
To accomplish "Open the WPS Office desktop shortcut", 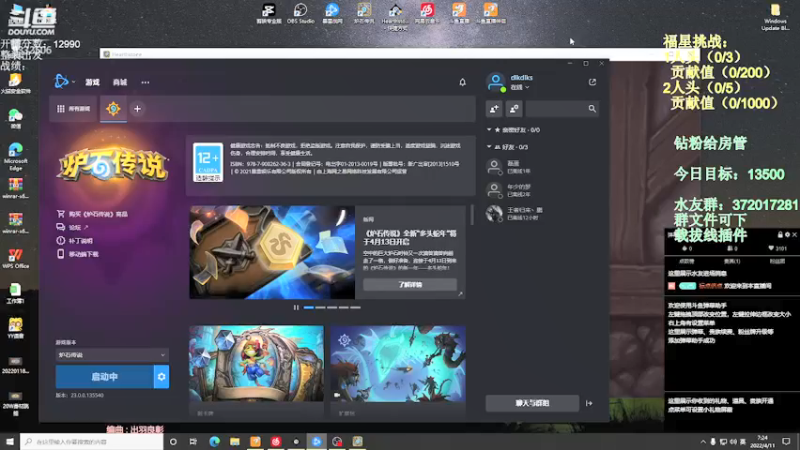I will [x=15, y=258].
